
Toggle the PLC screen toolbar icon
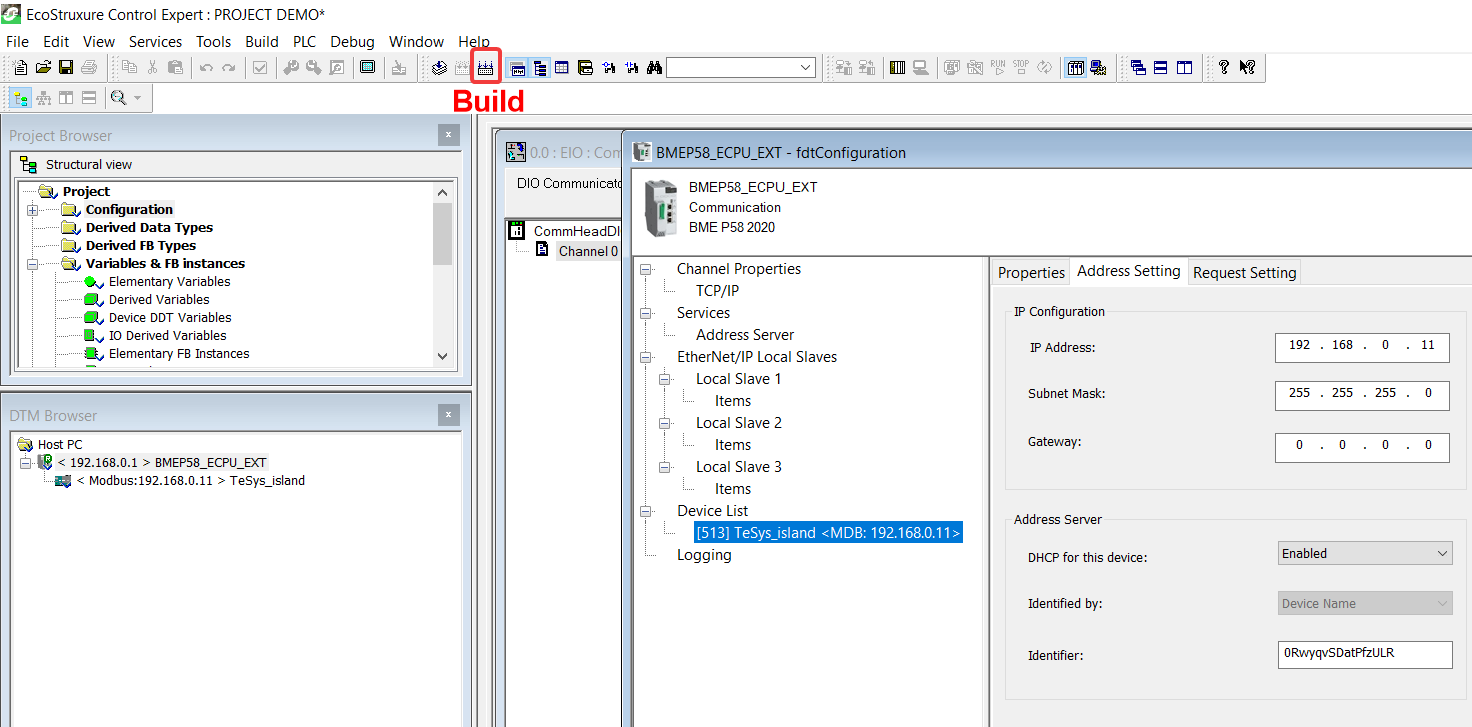pos(367,68)
